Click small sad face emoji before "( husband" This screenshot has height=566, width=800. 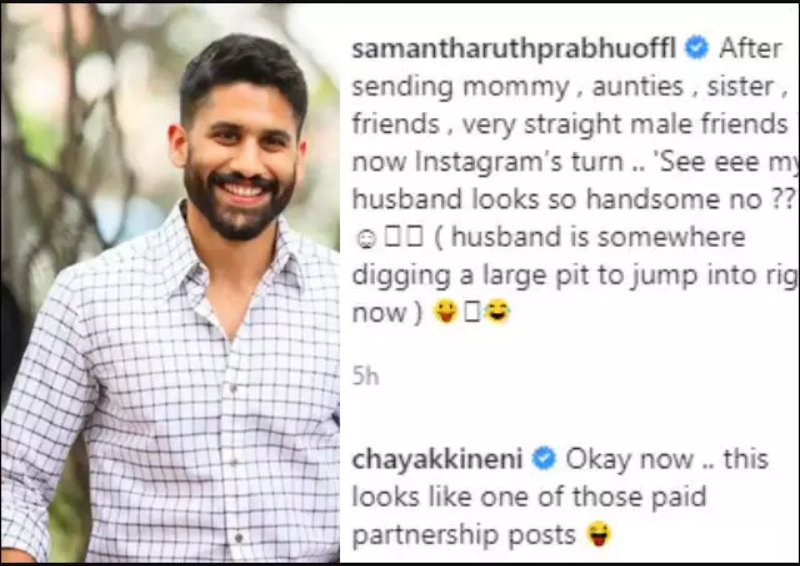coord(366,239)
